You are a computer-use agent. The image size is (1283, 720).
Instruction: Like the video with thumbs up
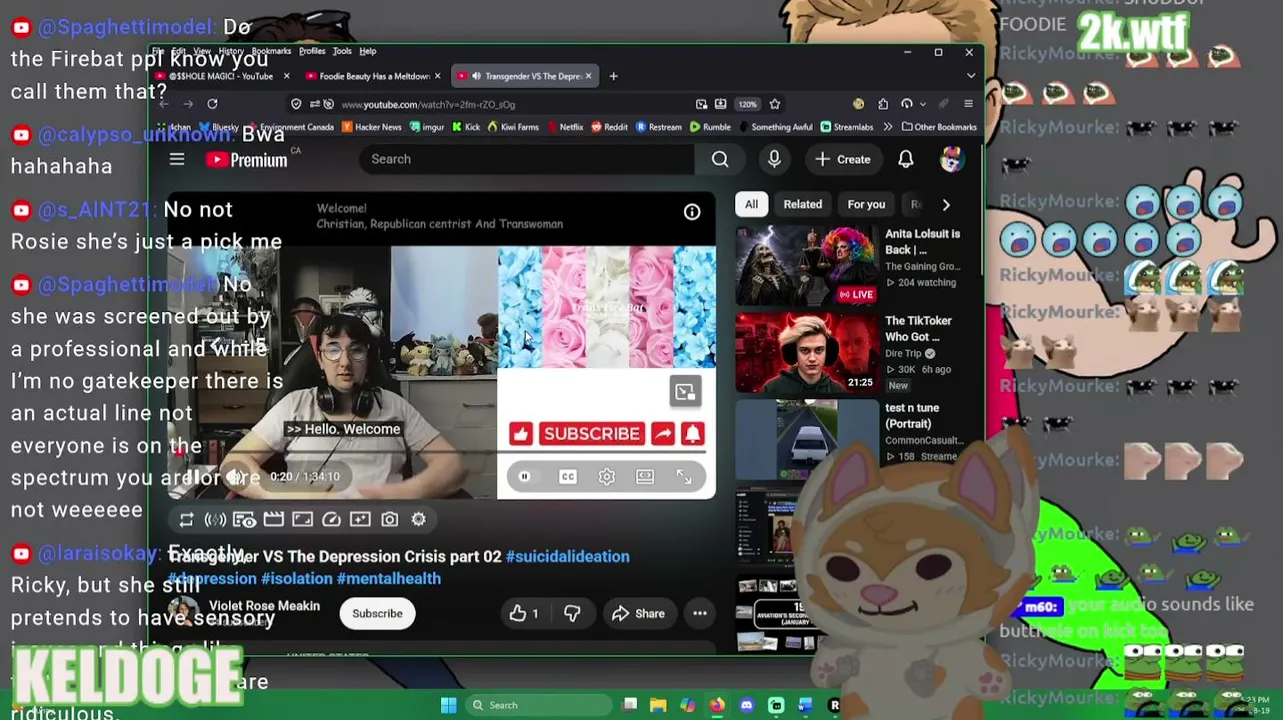[x=524, y=613]
